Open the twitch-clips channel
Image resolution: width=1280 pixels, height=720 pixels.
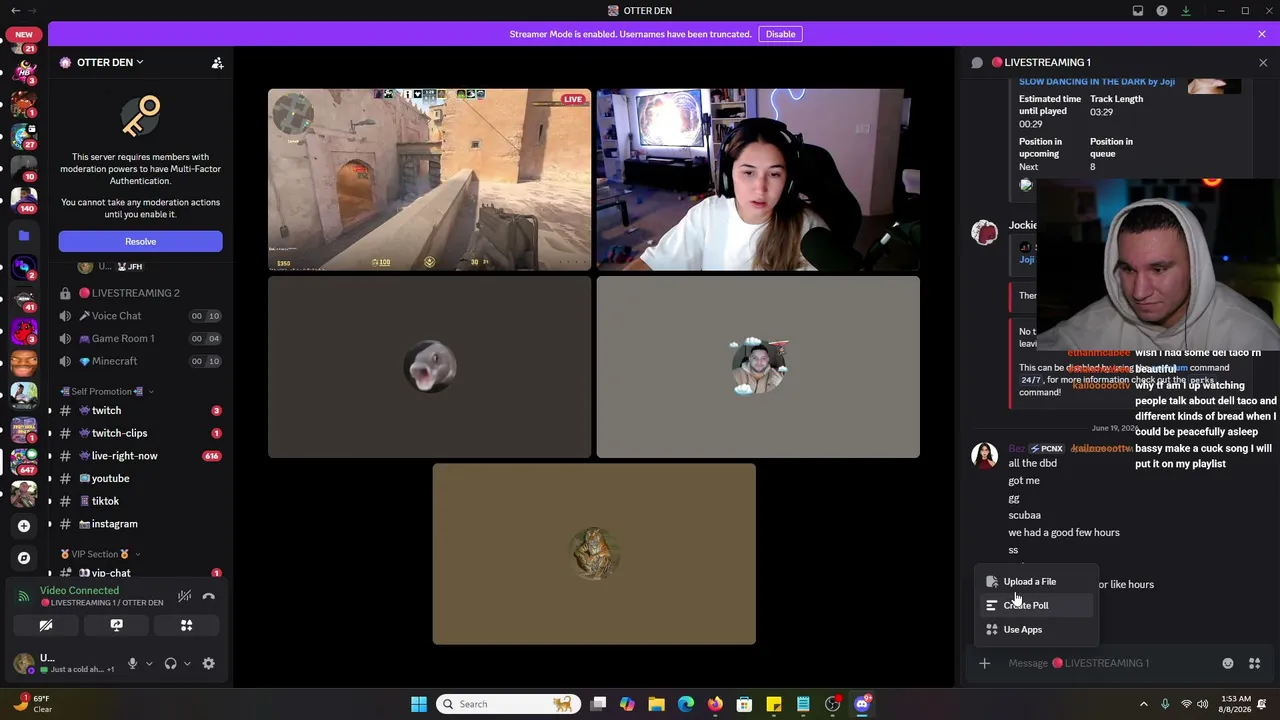tap(140, 433)
